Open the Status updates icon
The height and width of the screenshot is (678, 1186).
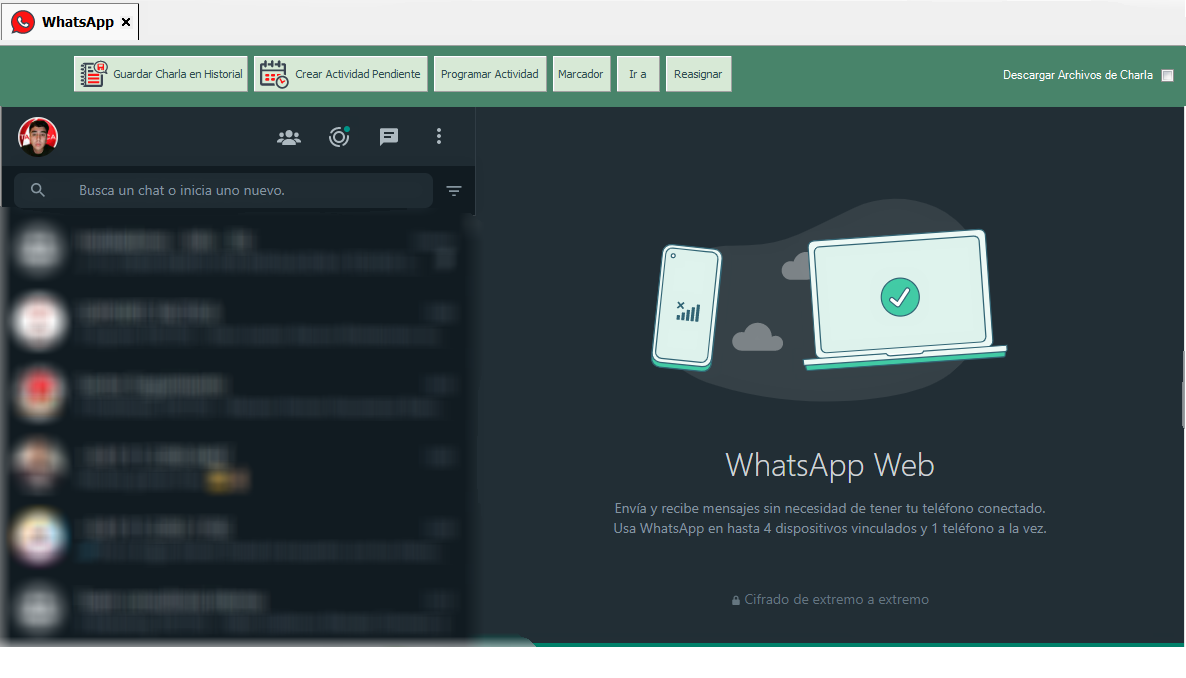click(339, 137)
